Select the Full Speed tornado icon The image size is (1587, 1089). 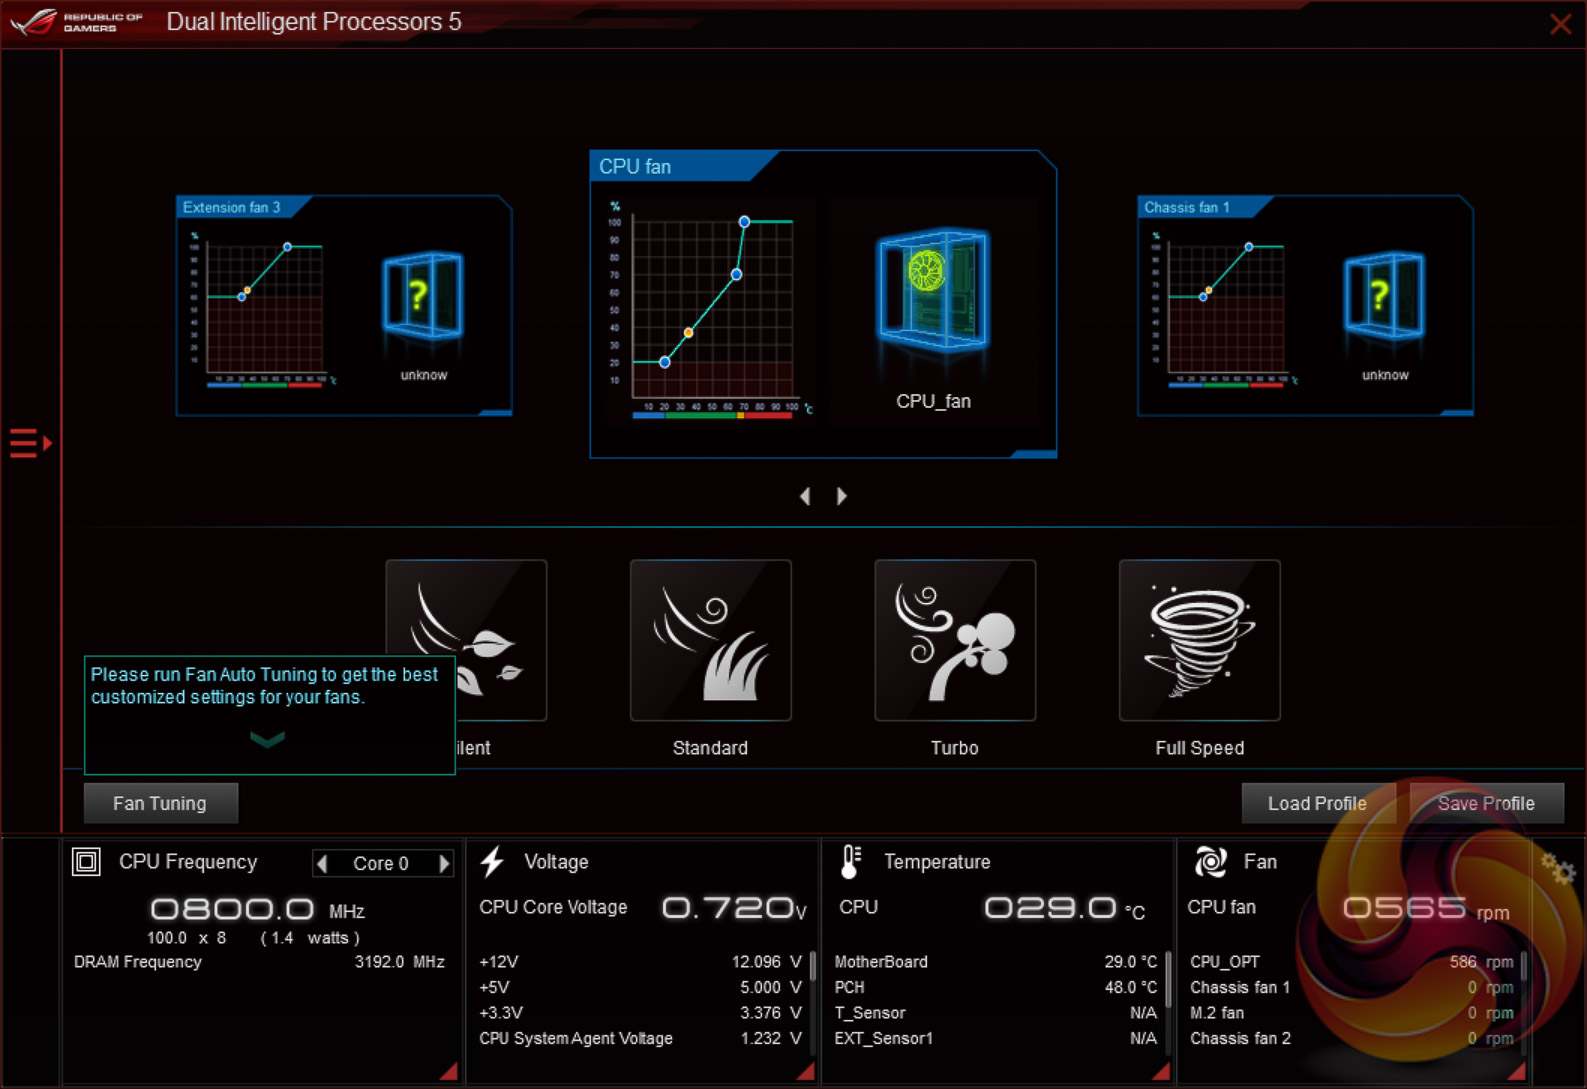point(1199,640)
